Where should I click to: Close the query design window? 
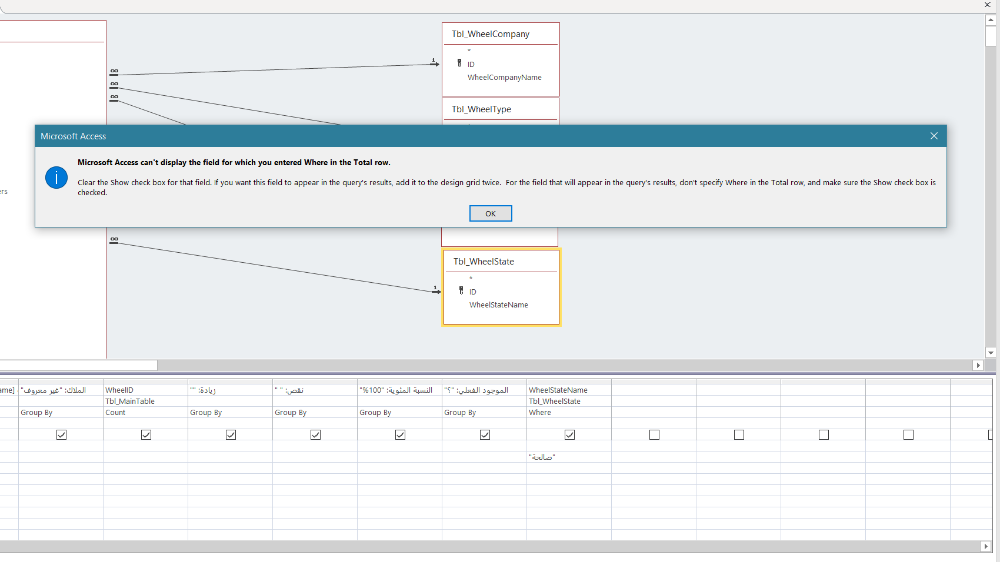(x=987, y=5)
